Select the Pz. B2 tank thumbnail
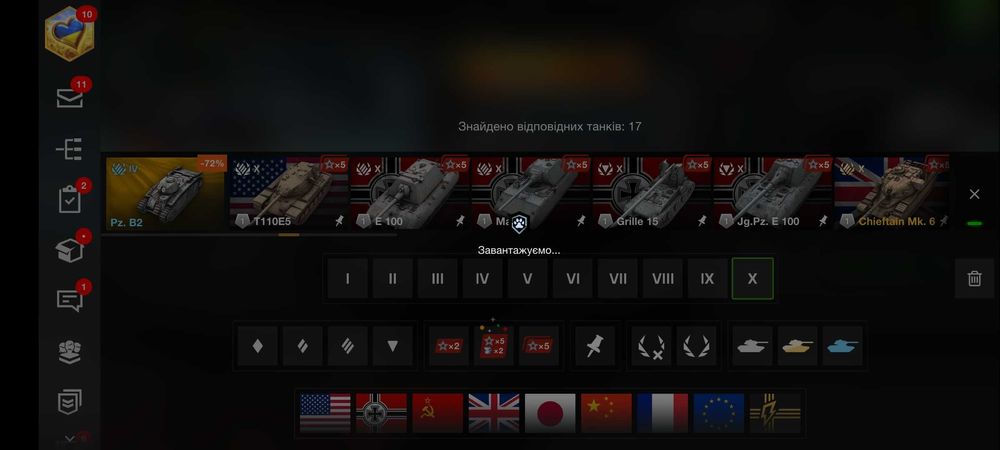This screenshot has height=450, width=1000. [166, 193]
